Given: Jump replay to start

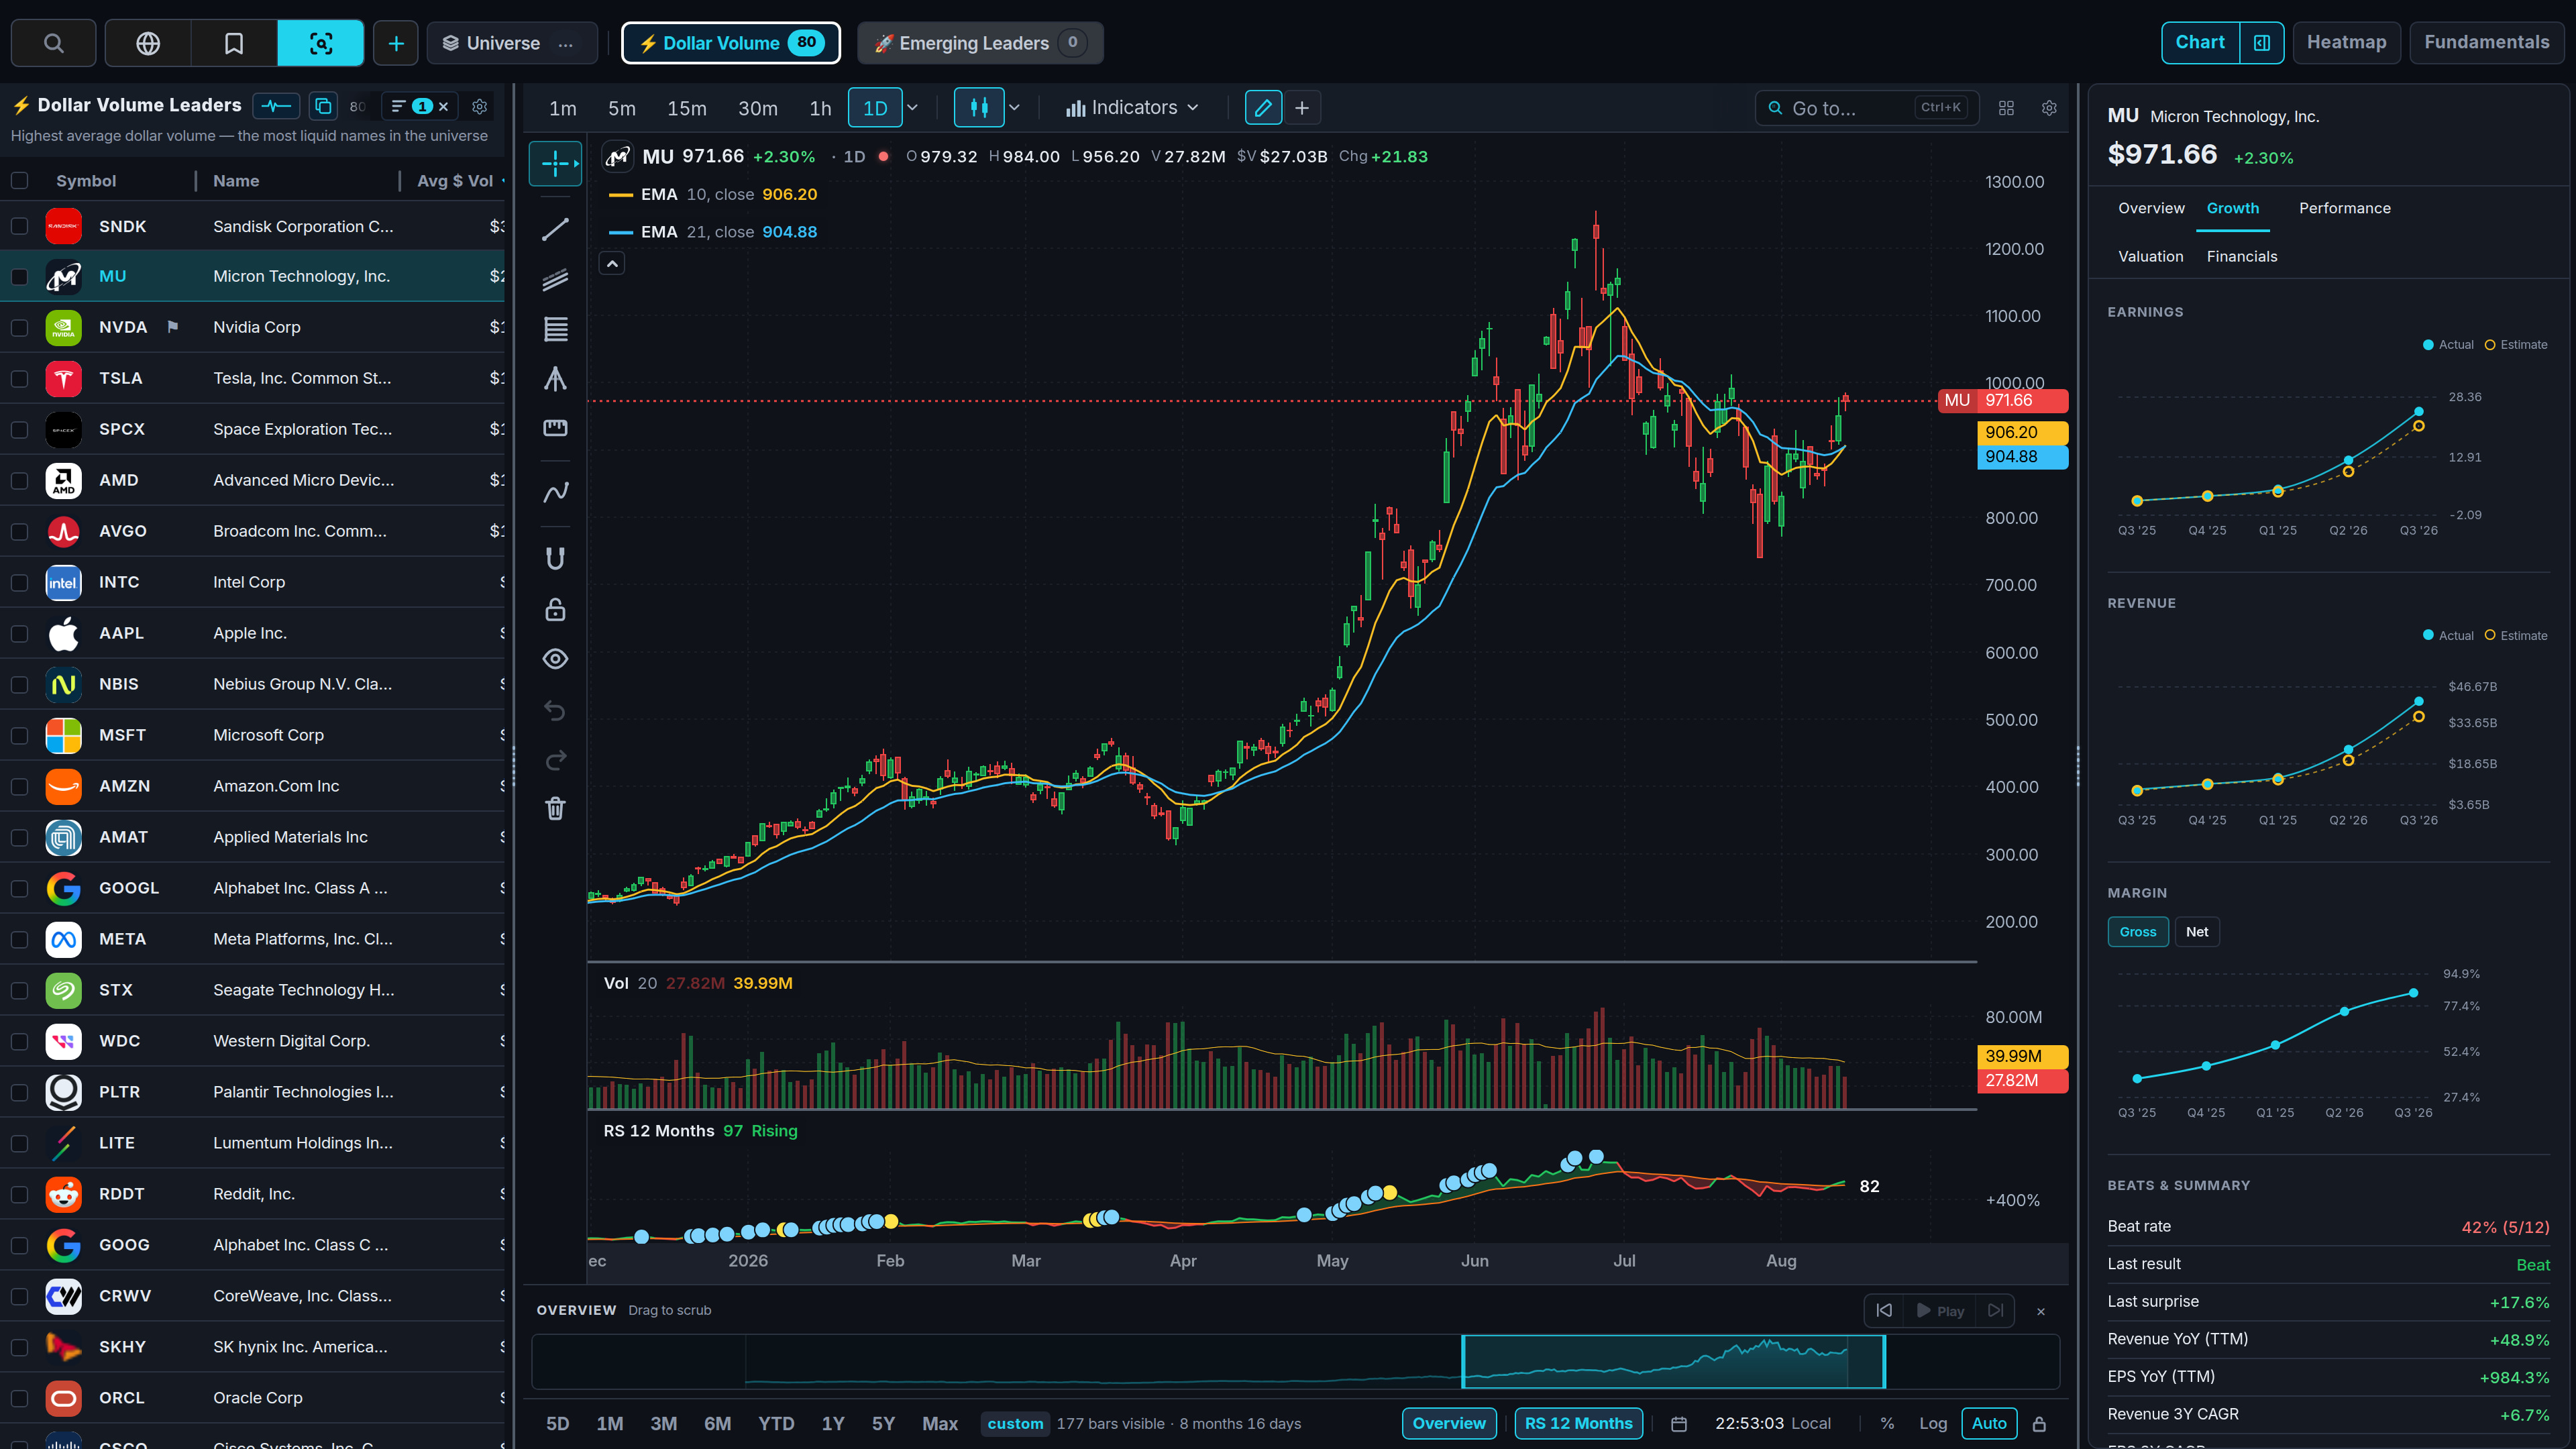Looking at the screenshot, I should (1884, 1310).
